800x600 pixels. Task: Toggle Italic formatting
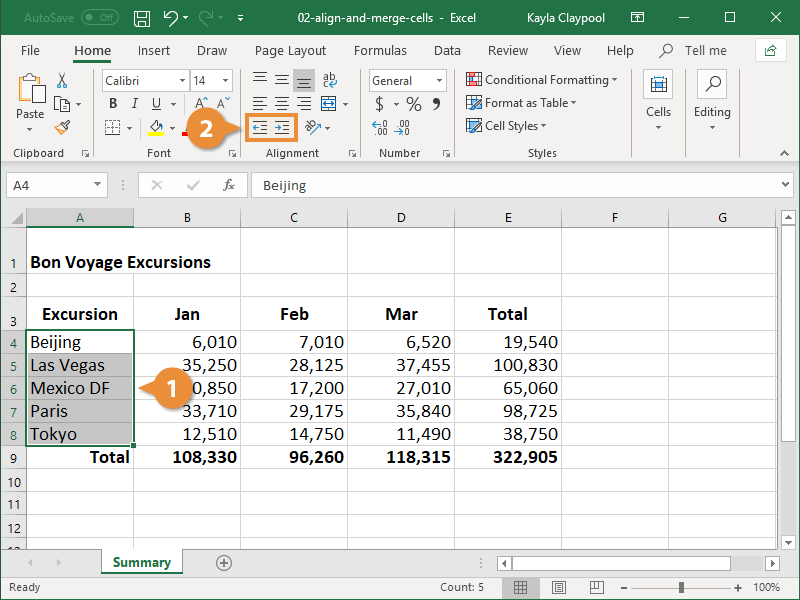pos(135,104)
